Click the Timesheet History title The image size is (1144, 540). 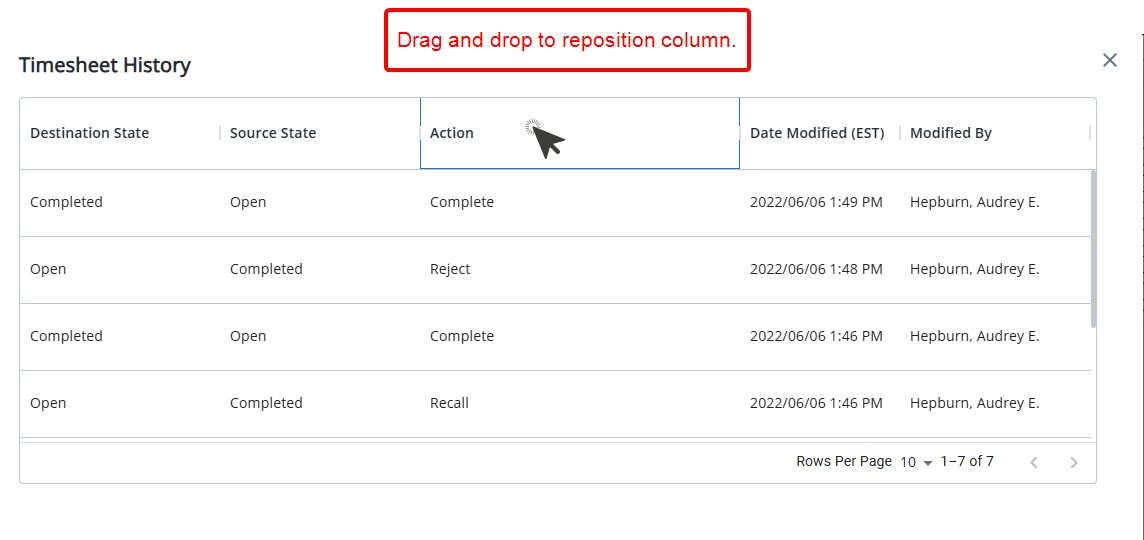(x=104, y=65)
